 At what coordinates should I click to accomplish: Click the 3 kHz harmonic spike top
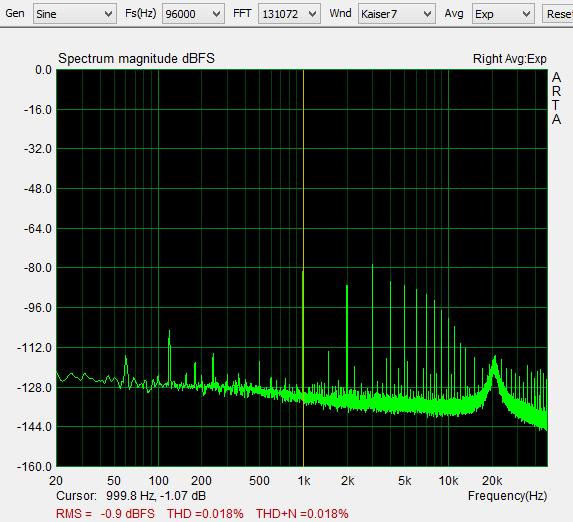point(372,265)
